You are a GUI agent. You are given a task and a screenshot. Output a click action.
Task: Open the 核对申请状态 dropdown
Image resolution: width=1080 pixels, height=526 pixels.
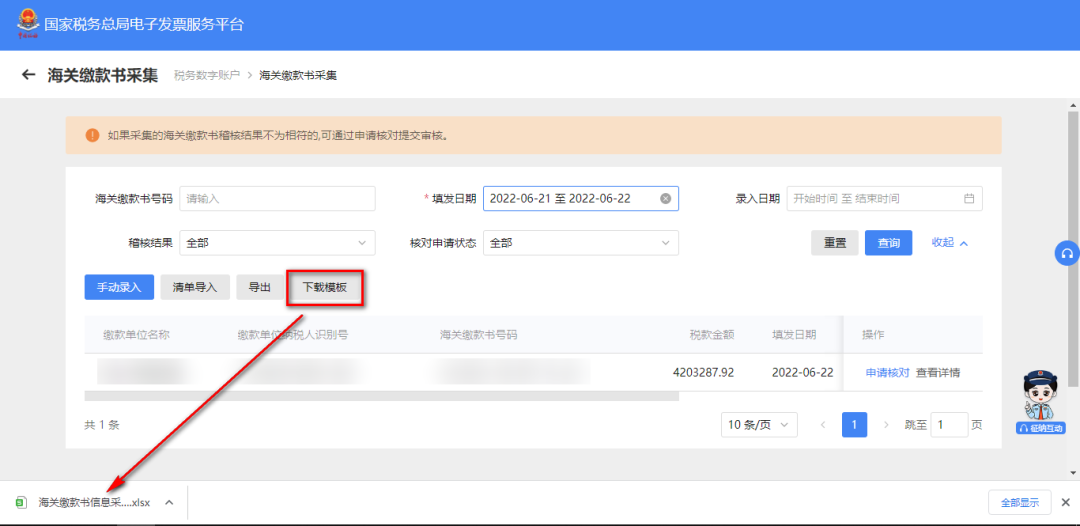coord(581,242)
